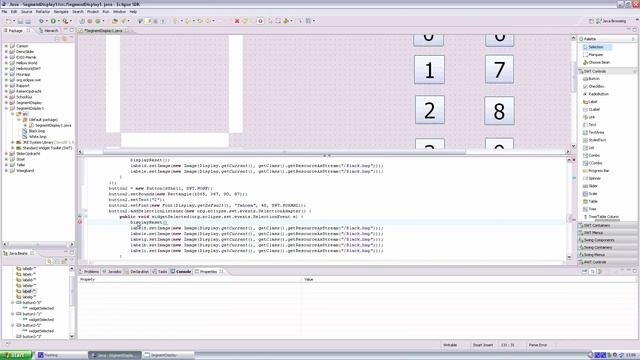This screenshot has width=640, height=360.
Task: Expand the SWT Menus palette drawer
Action: [x=607, y=233]
